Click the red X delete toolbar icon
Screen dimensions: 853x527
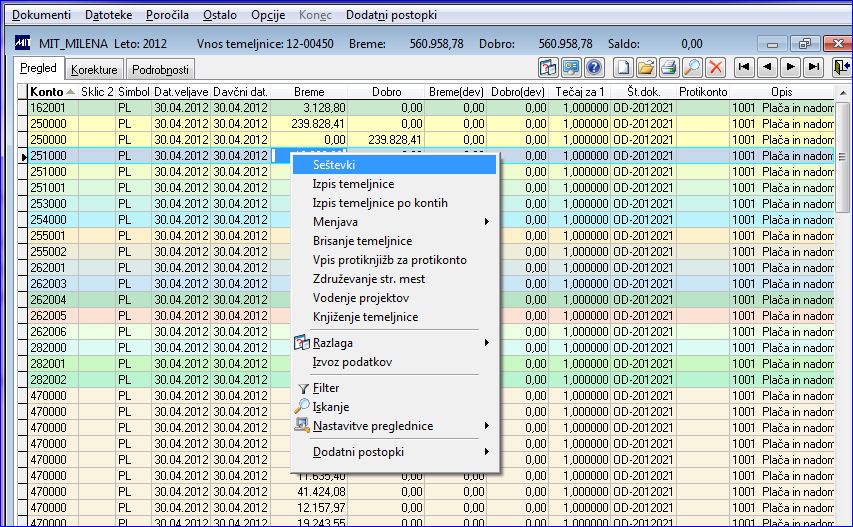point(715,68)
